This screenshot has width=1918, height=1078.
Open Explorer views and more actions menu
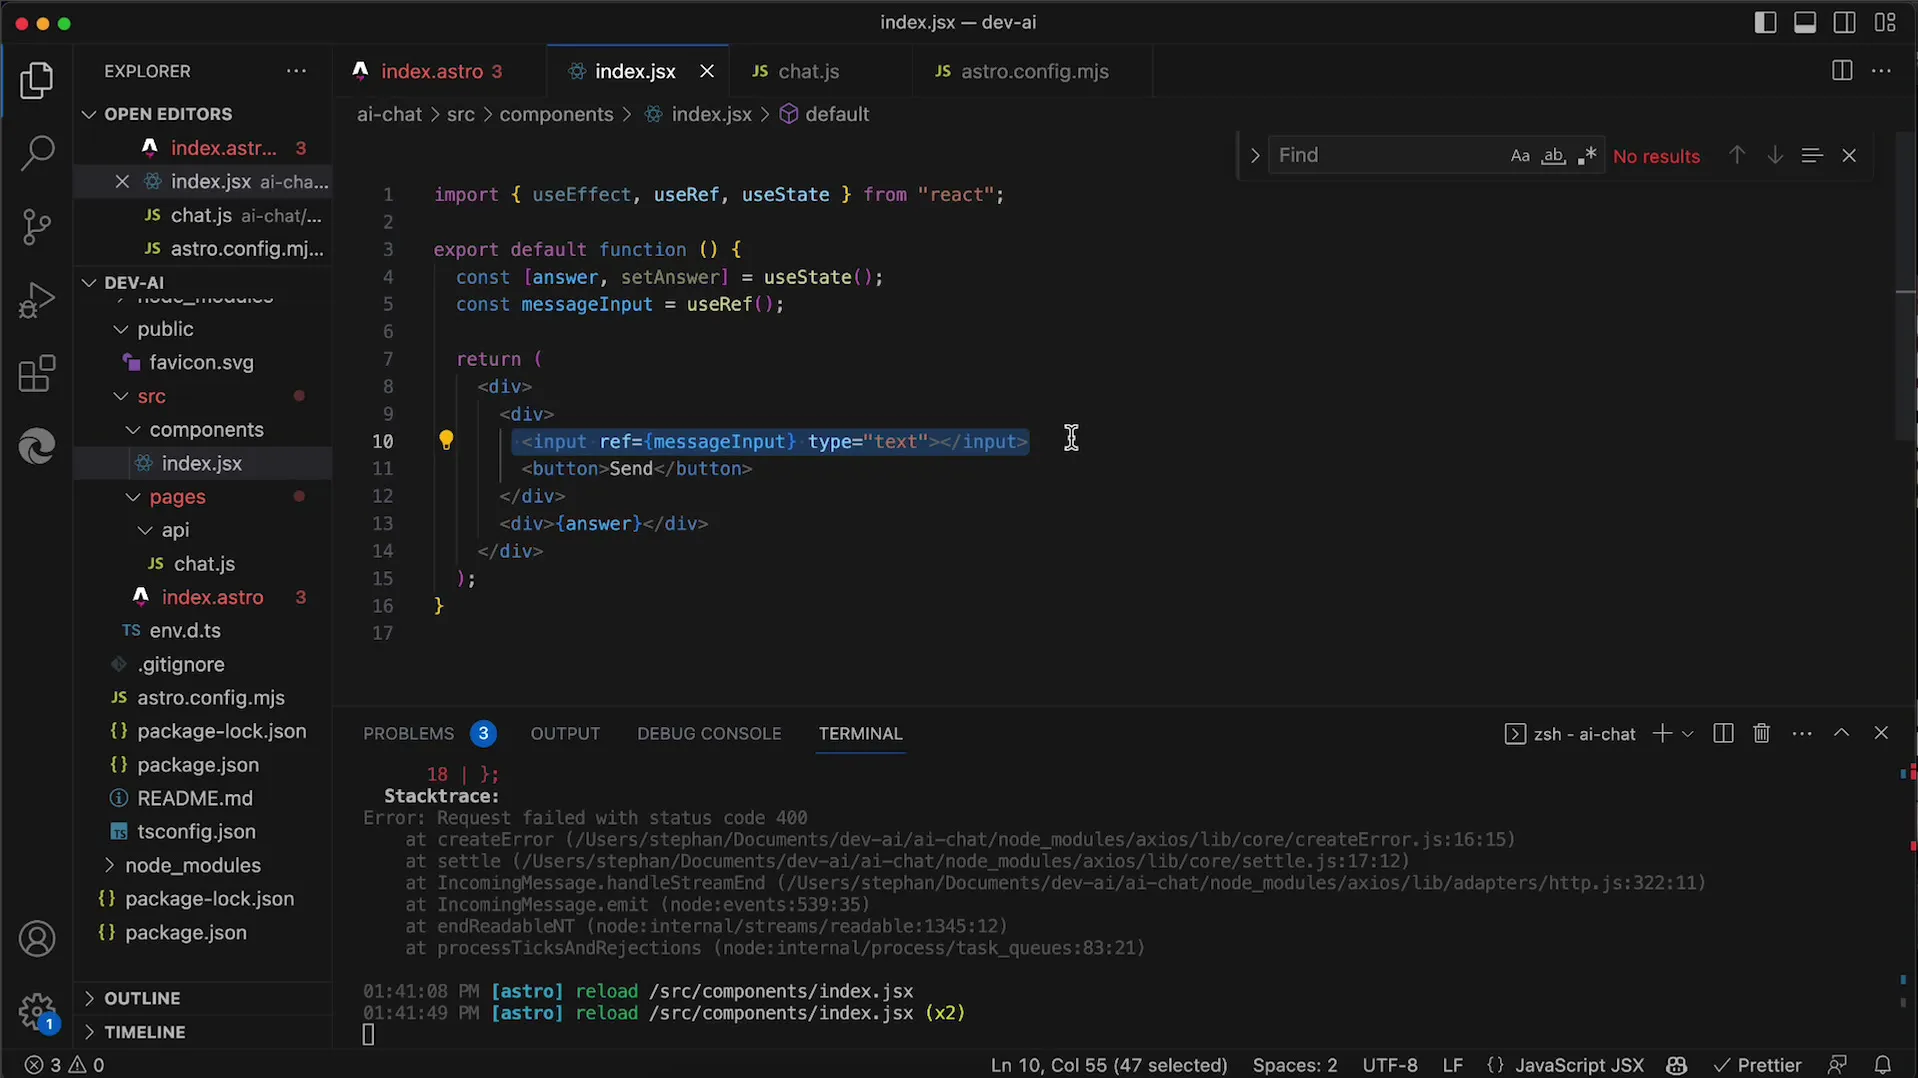pyautogui.click(x=296, y=71)
